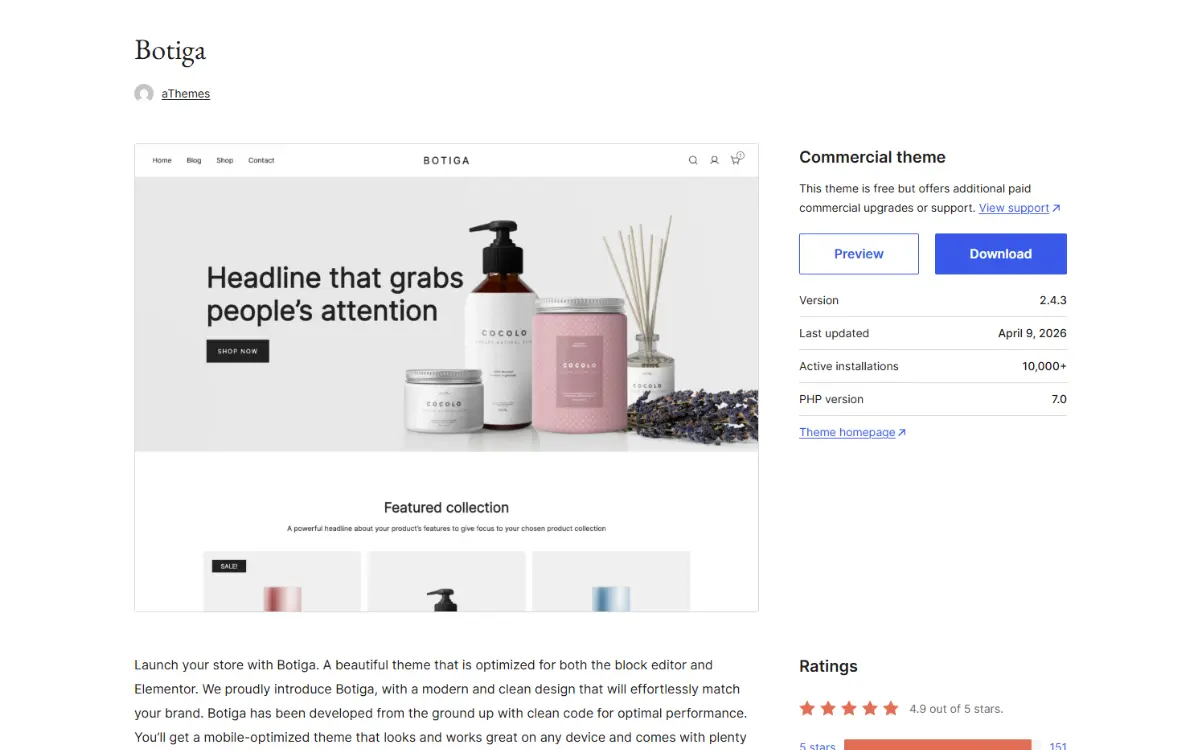
Task: Click the shopping cart icon in preview
Action: 737,158
